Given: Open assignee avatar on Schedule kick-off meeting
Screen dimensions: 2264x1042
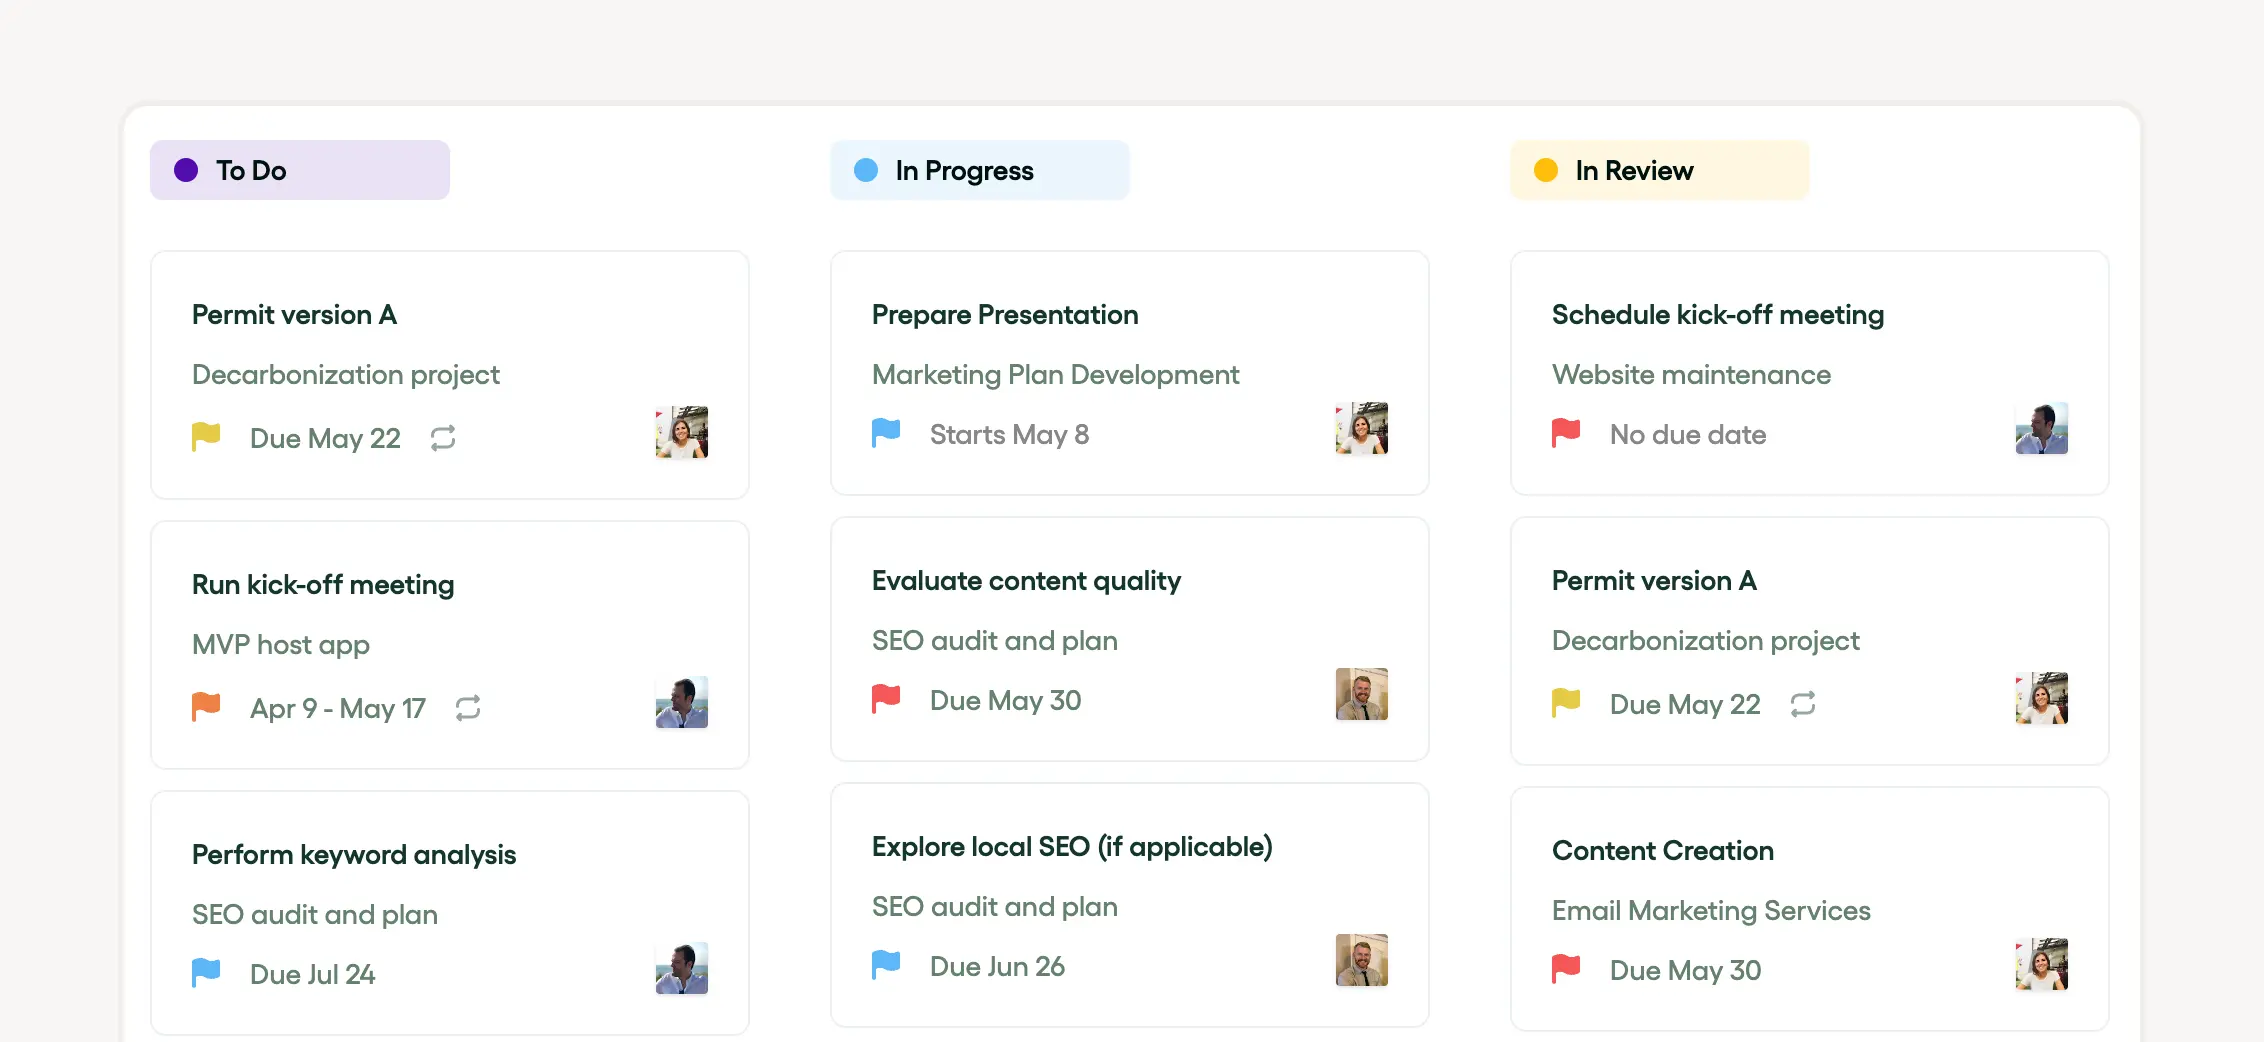Looking at the screenshot, I should click(x=2042, y=428).
